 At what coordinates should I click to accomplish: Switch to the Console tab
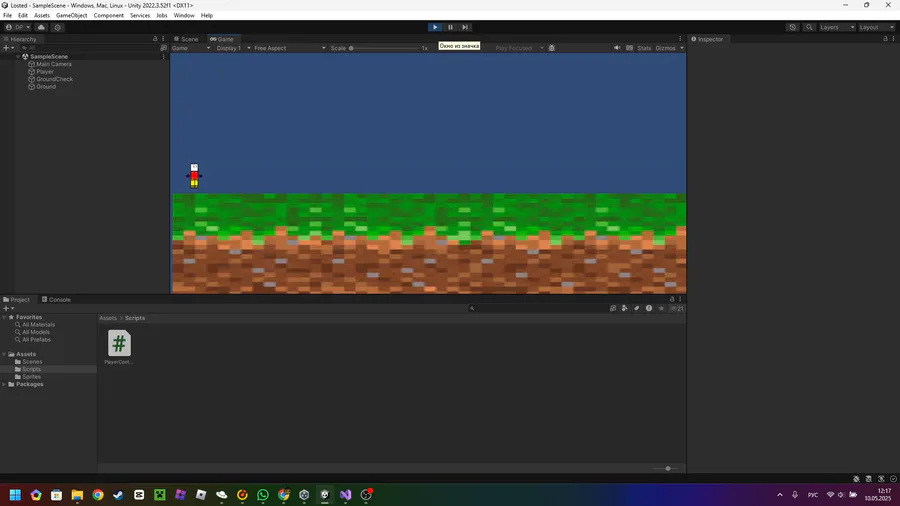point(56,299)
